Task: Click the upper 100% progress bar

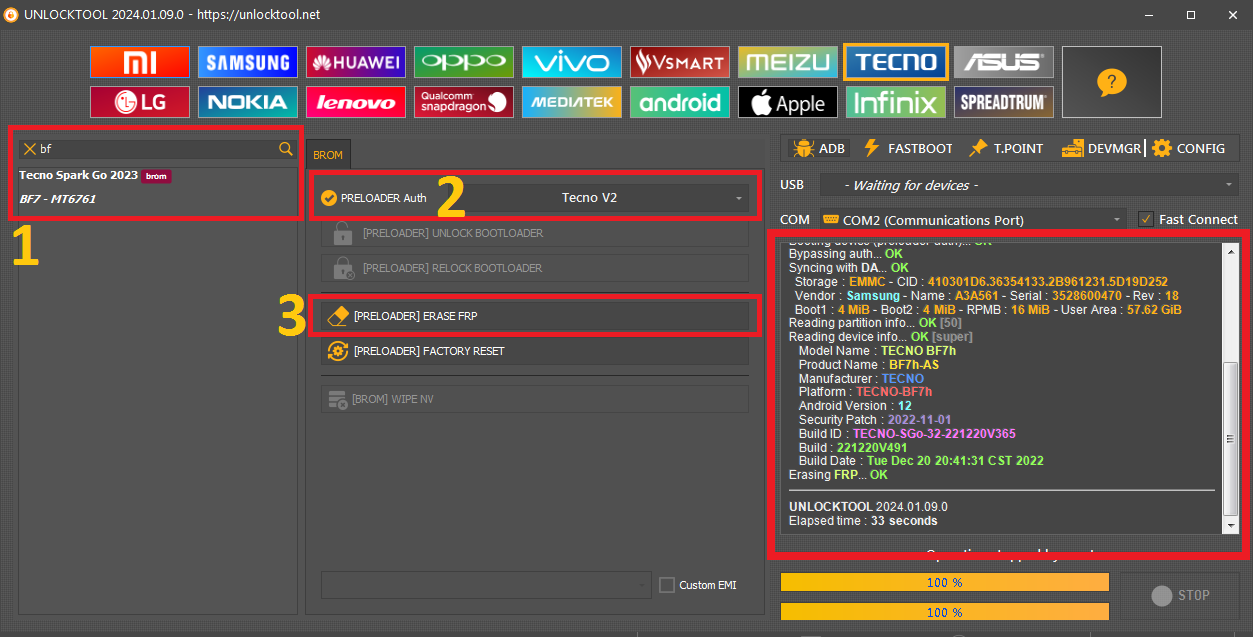Action: (x=944, y=582)
